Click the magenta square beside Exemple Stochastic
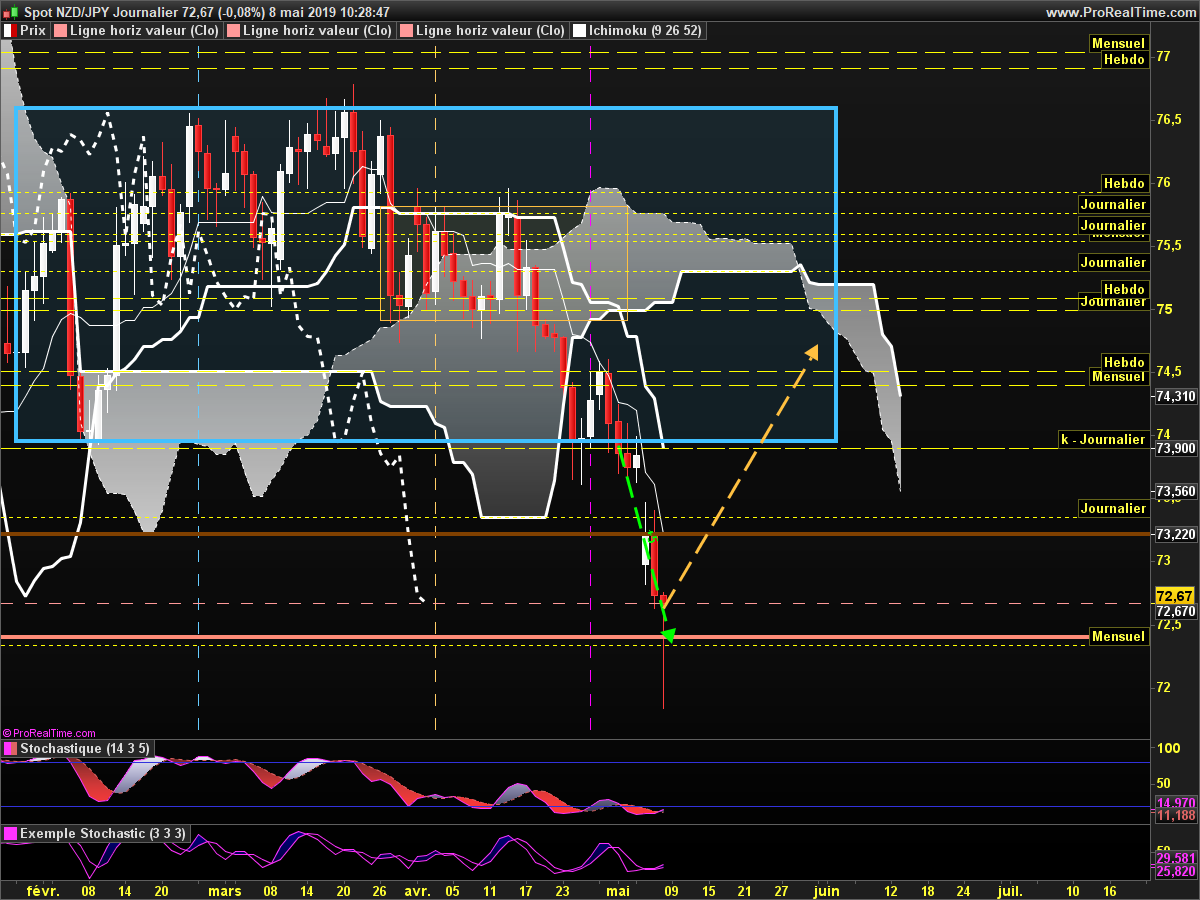This screenshot has height=900, width=1200. click(10, 833)
